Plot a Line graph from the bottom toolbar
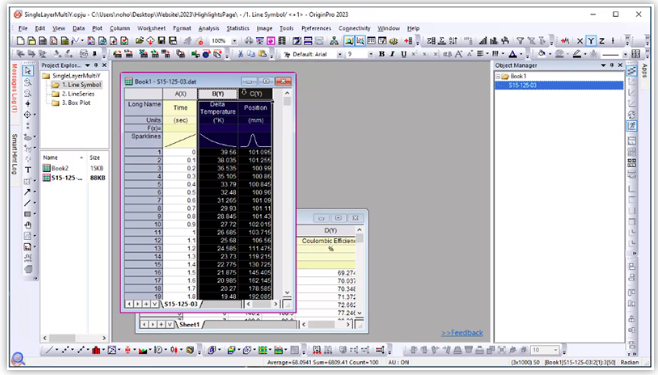 (49, 350)
